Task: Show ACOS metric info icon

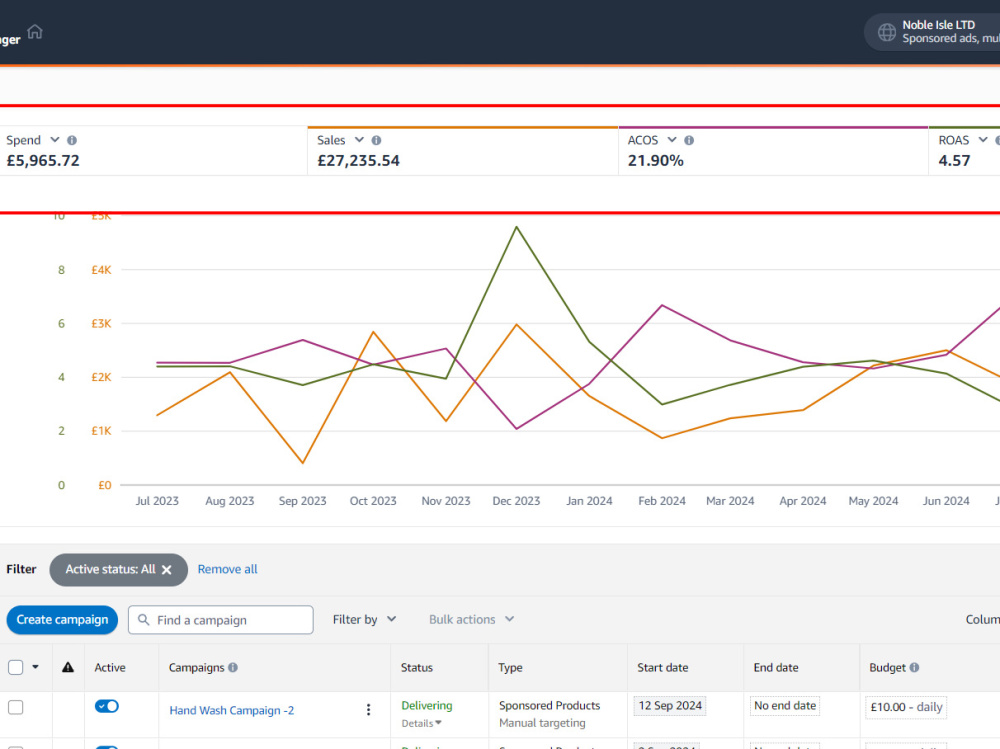Action: [689, 140]
